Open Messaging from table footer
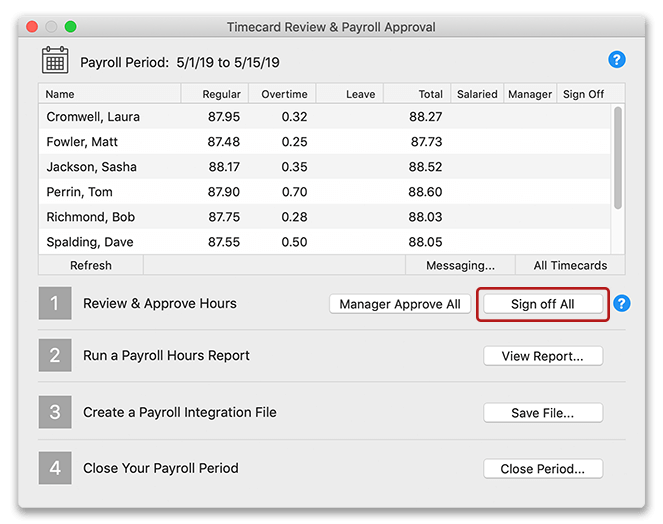Image resolution: width=663 pixels, height=524 pixels. 460,265
